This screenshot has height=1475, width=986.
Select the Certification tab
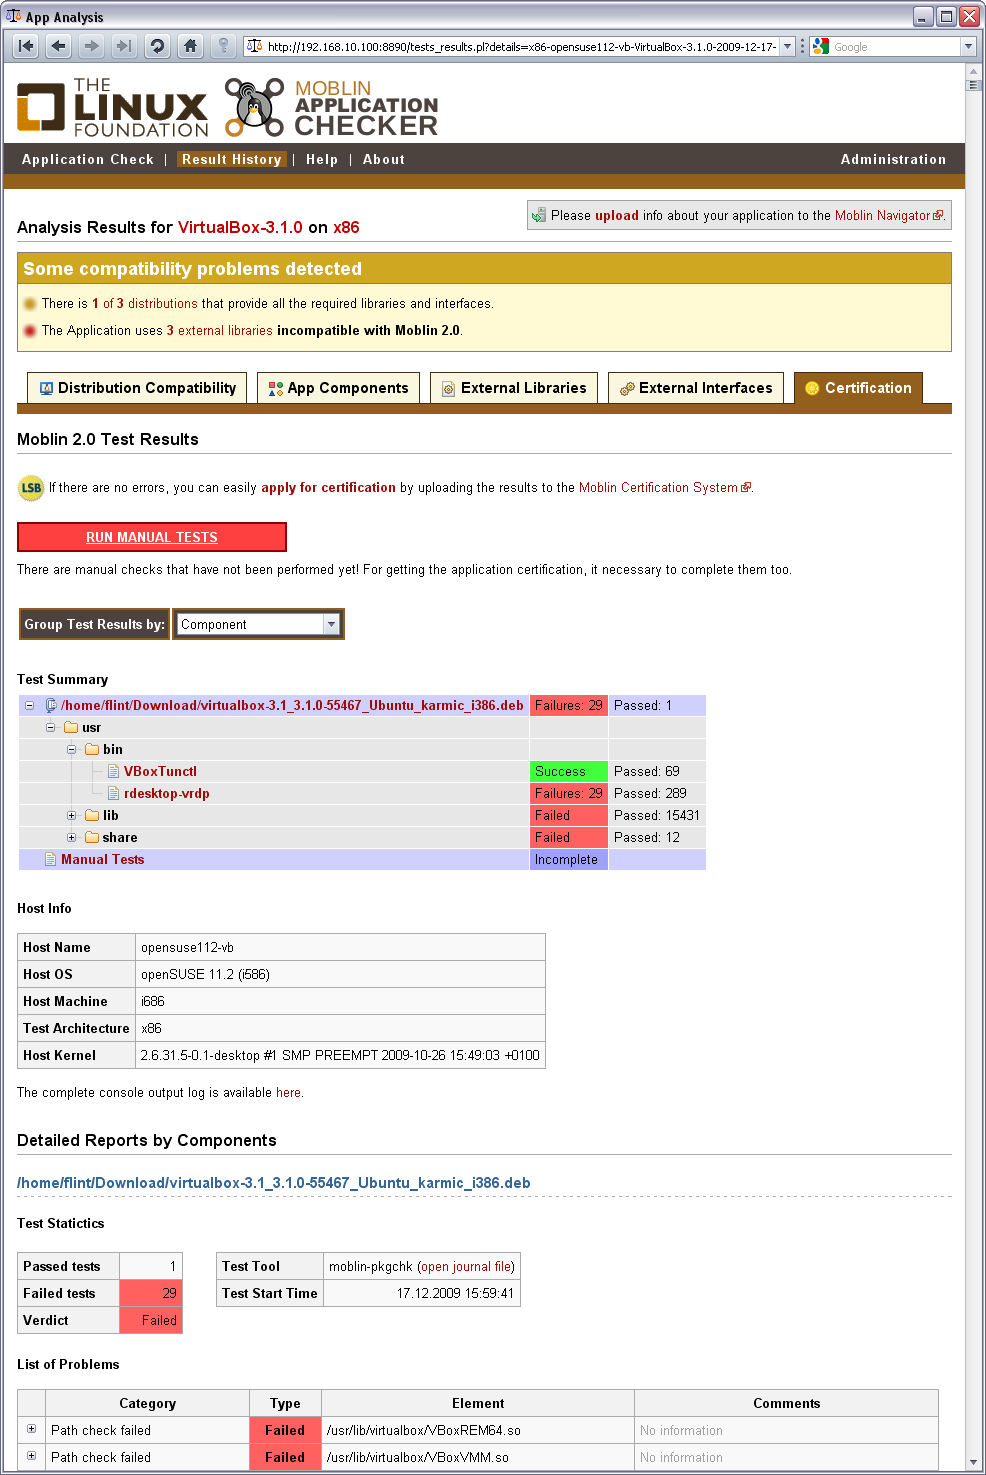pos(858,388)
